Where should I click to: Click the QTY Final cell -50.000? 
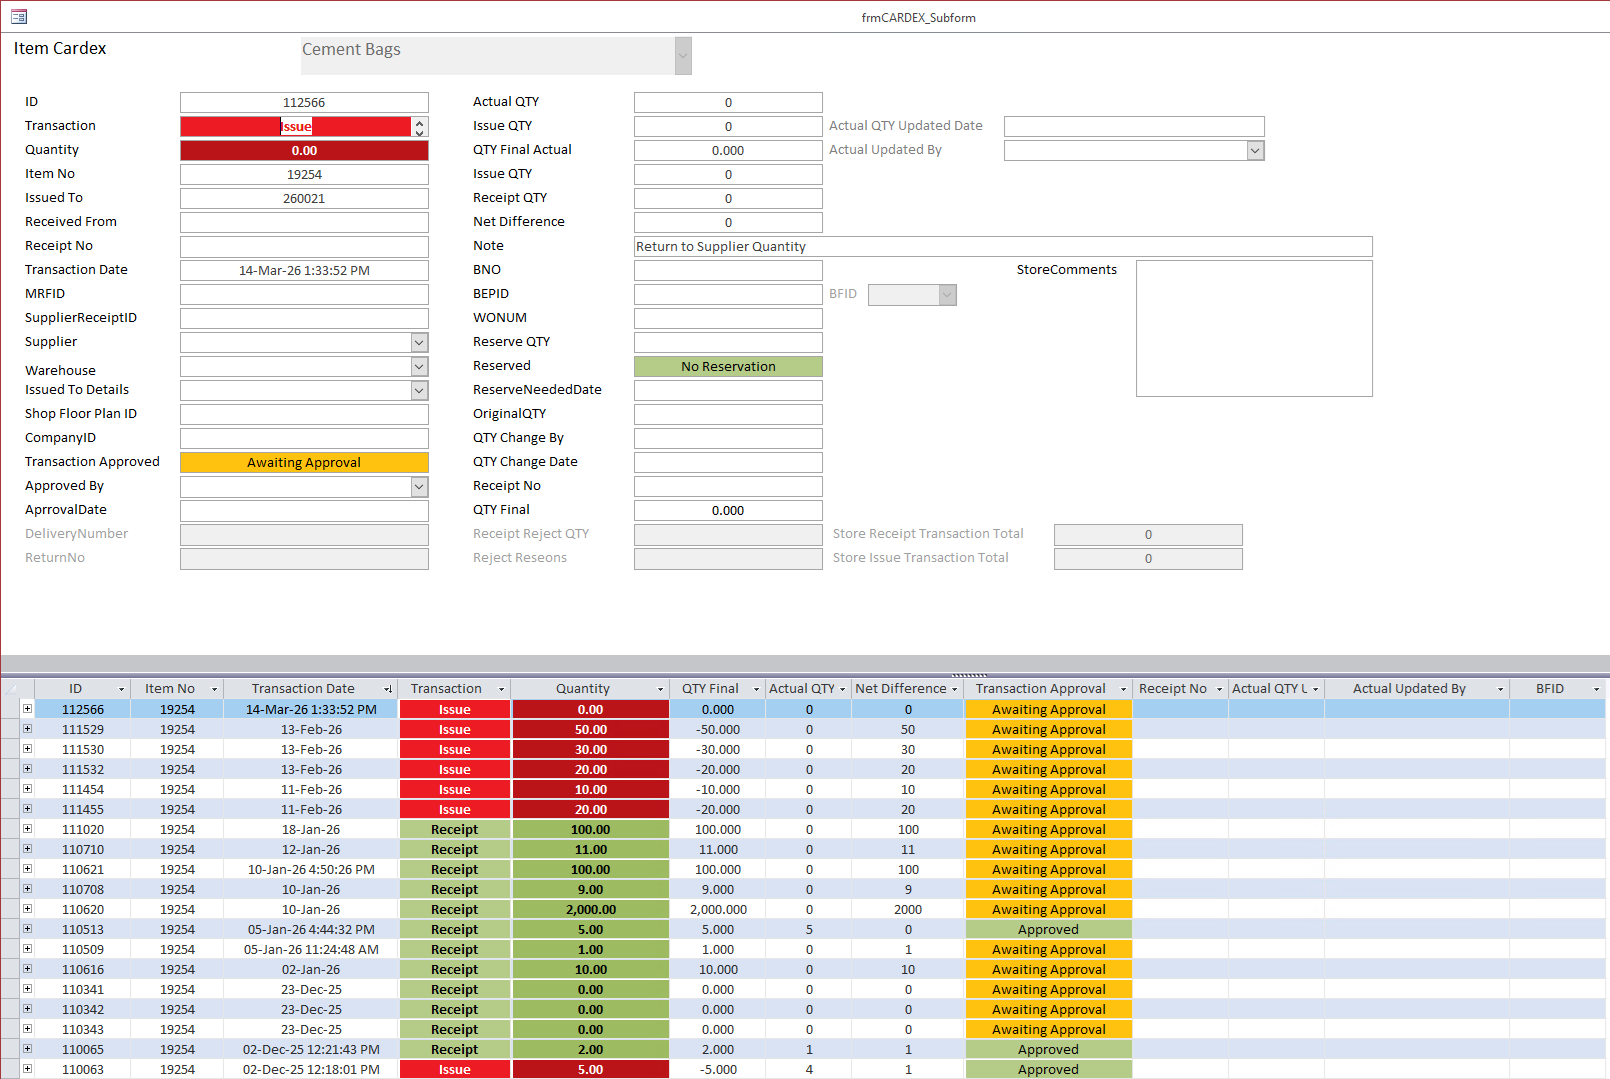[x=718, y=729]
